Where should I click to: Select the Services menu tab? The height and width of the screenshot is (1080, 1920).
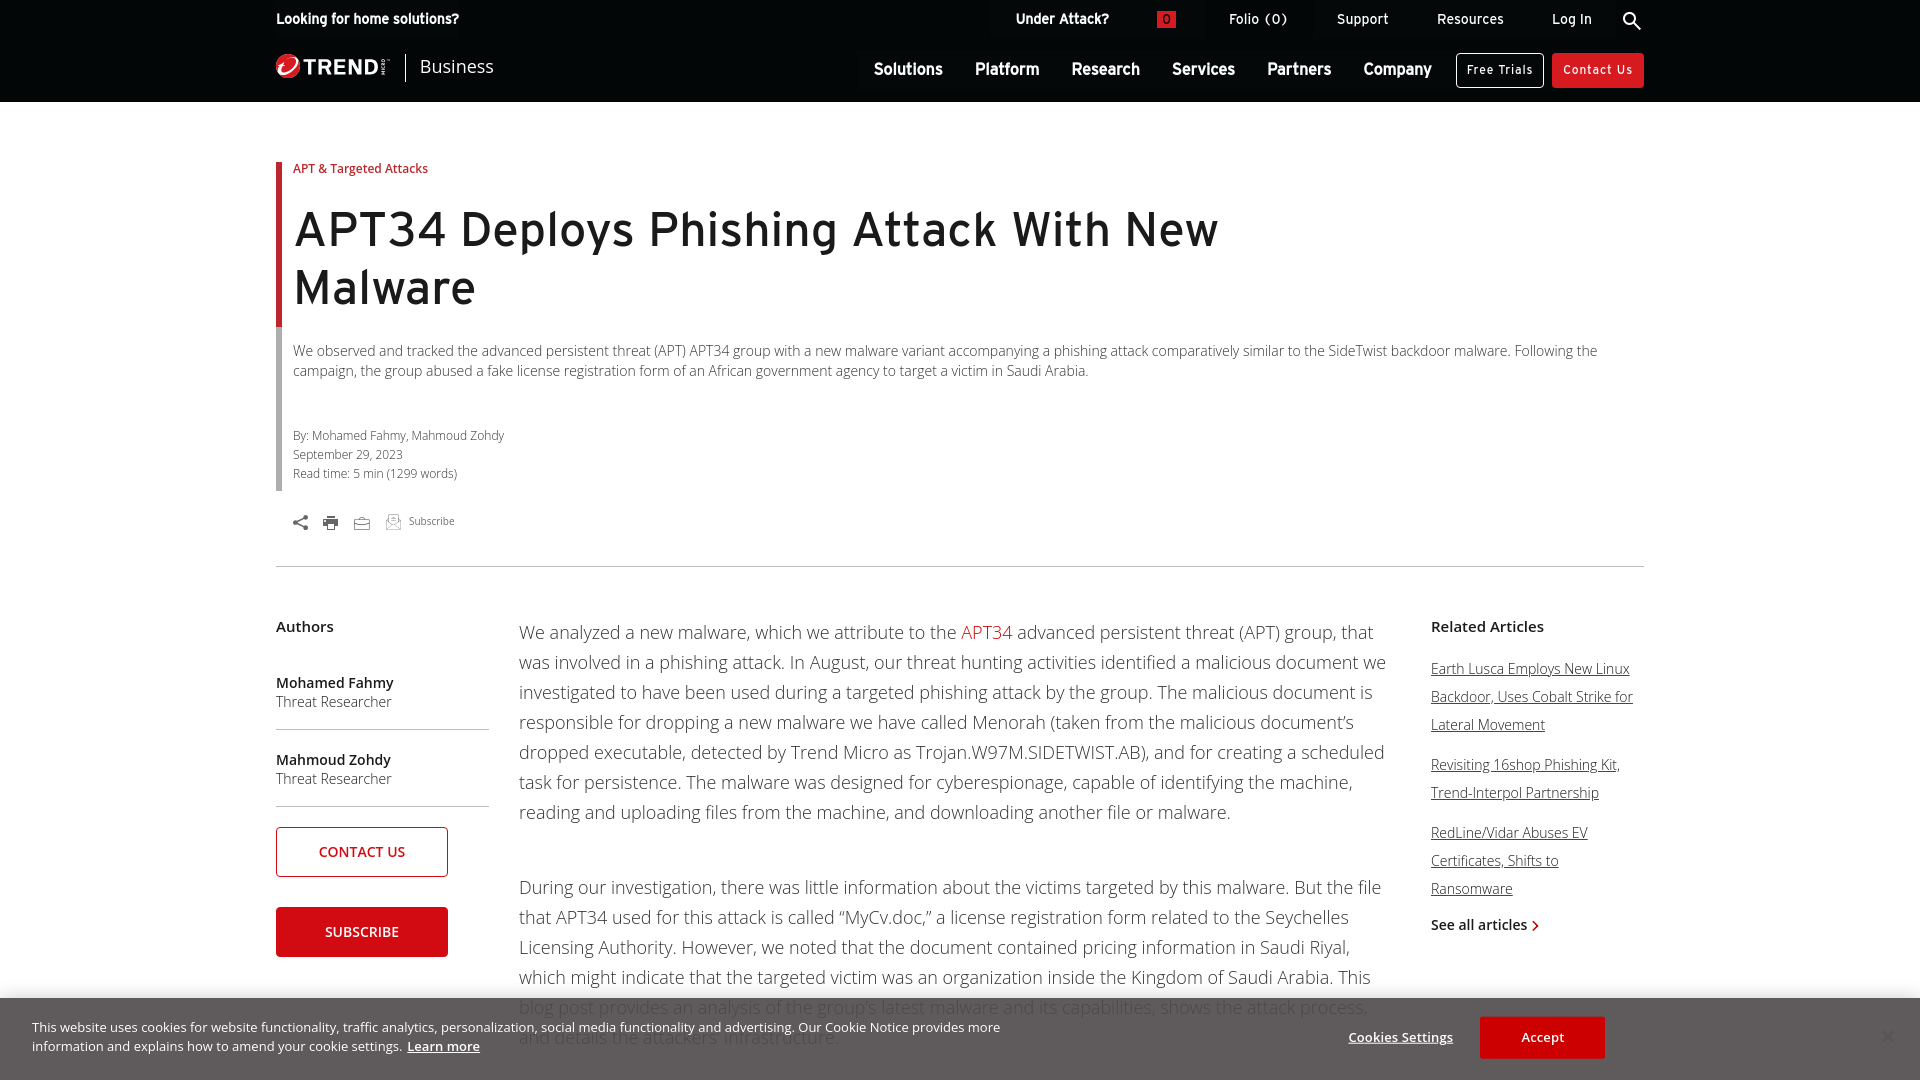1203,69
